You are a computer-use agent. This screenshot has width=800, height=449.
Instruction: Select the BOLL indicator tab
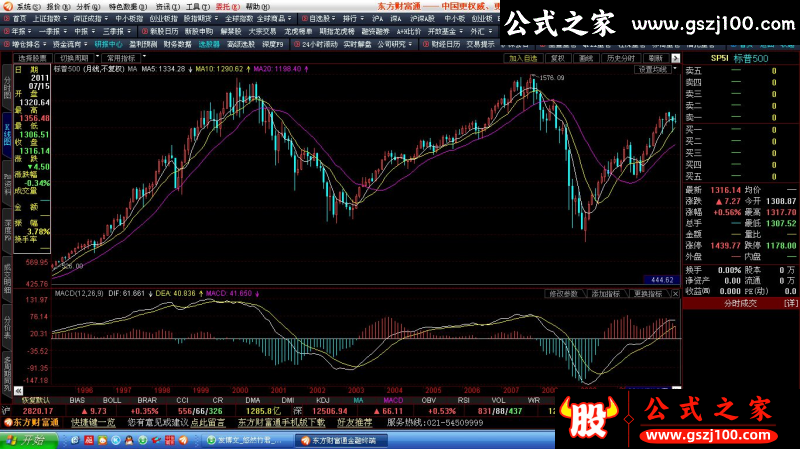(x=112, y=400)
